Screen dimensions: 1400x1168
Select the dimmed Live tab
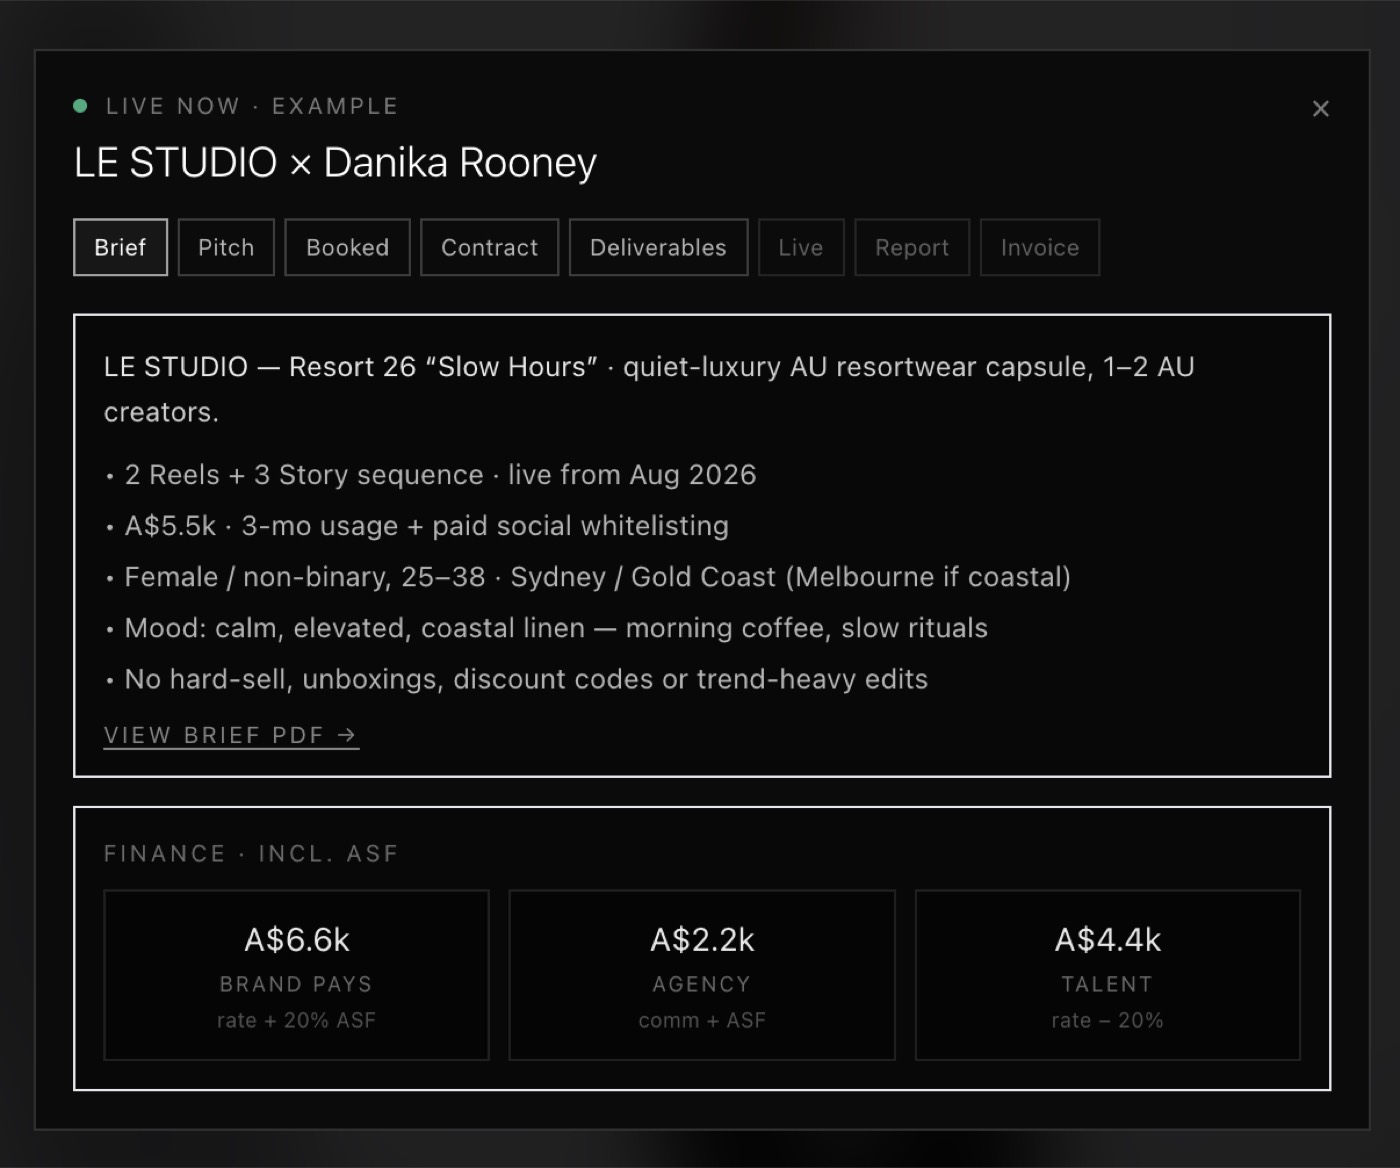coord(801,247)
